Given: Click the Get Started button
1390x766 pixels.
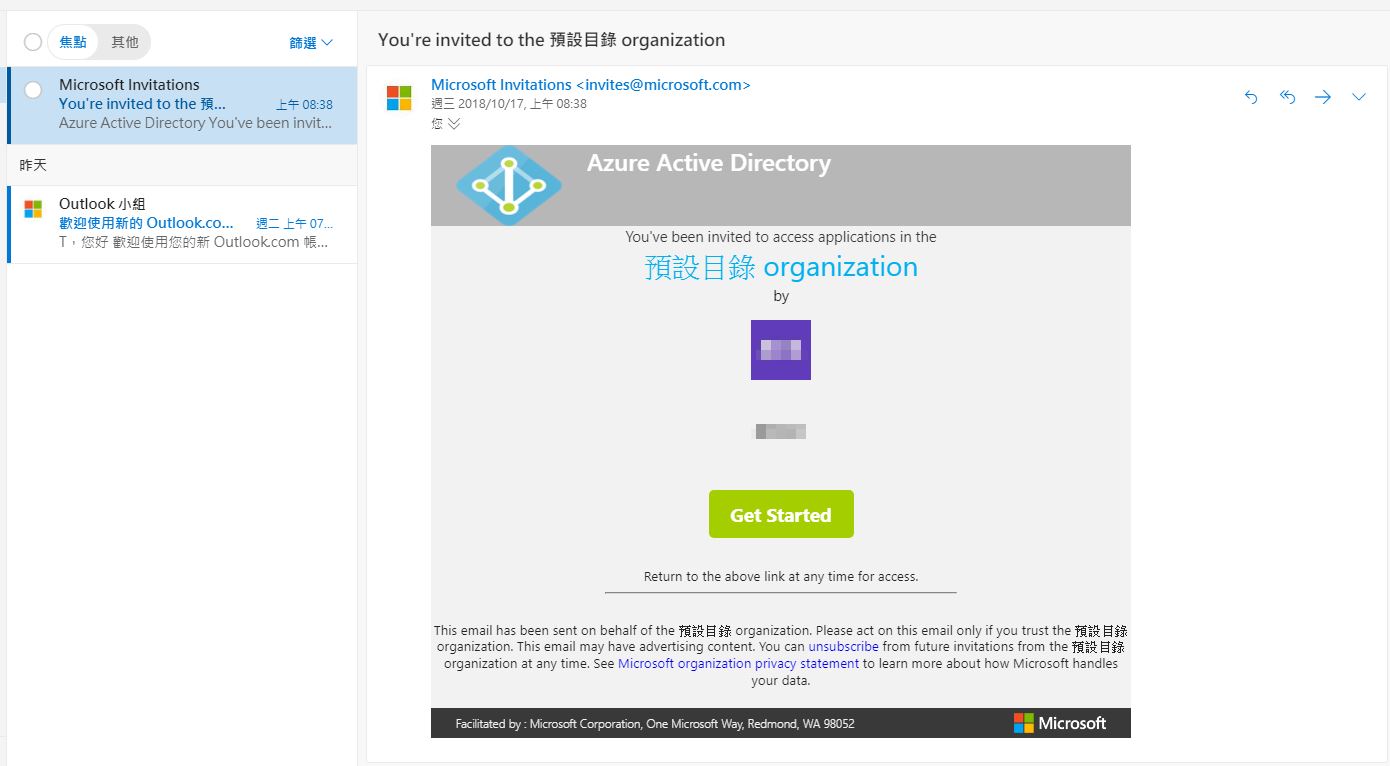Looking at the screenshot, I should 781,514.
